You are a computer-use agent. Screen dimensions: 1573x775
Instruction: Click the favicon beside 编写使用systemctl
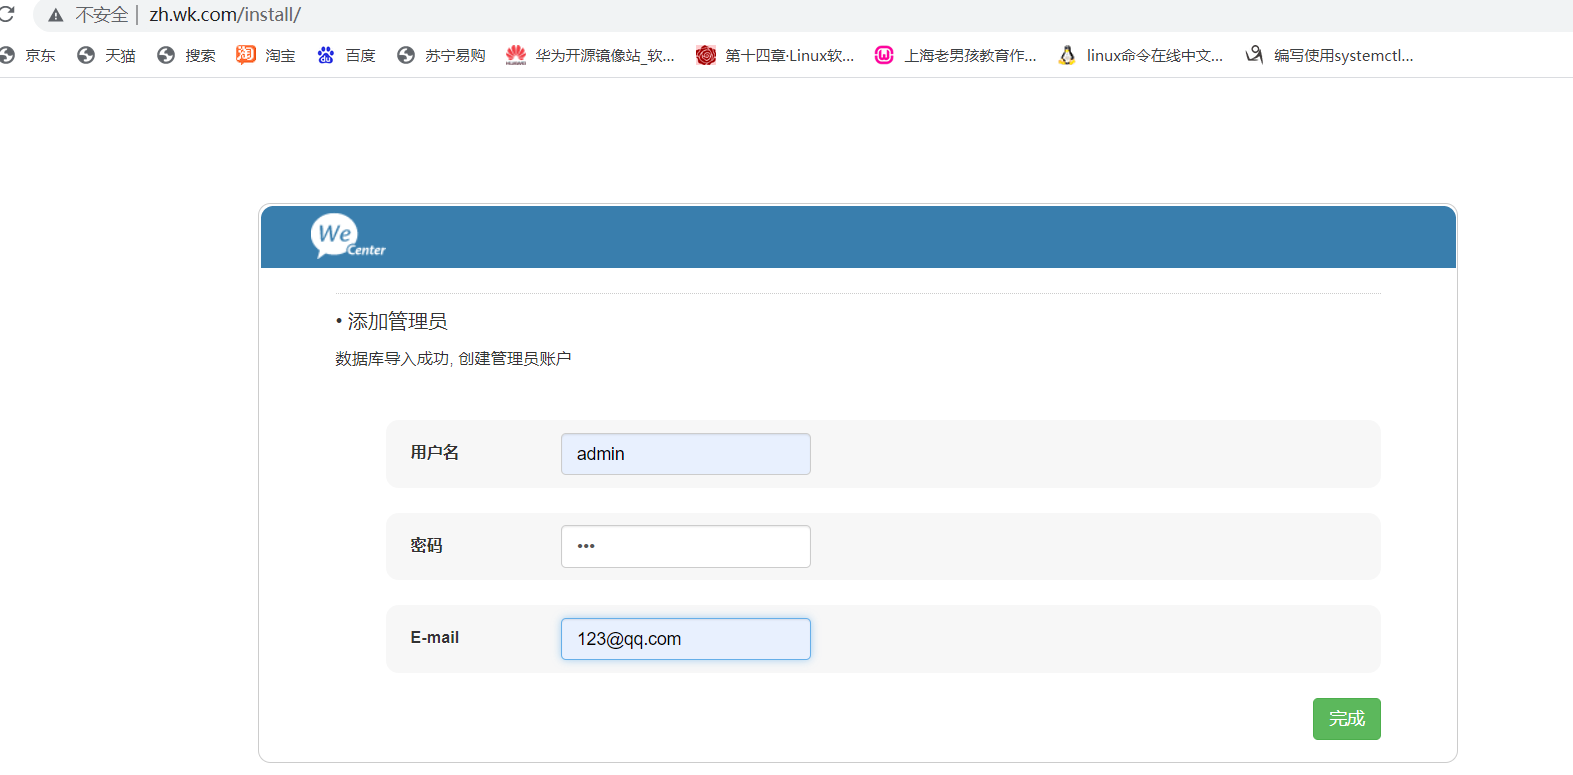[x=1254, y=55]
